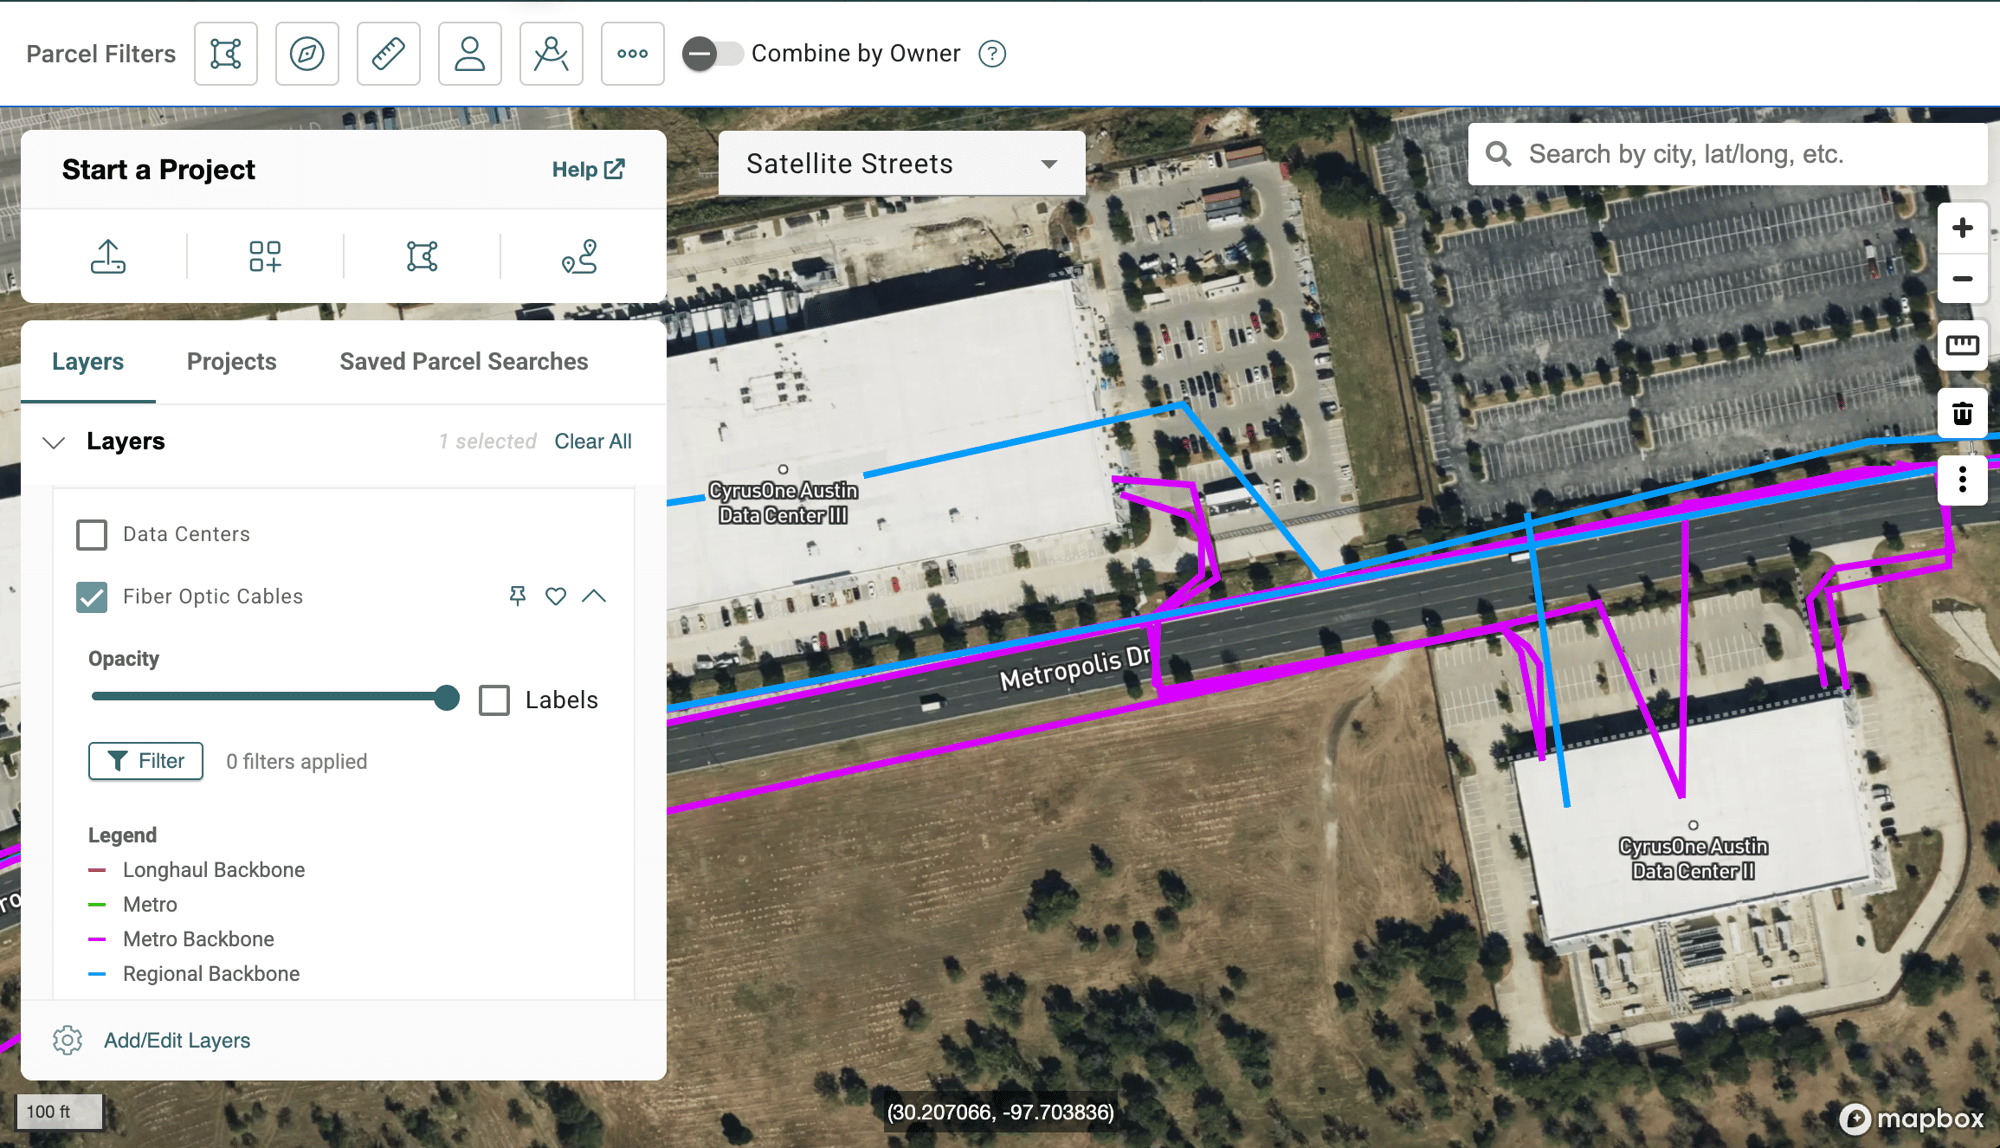
Task: Collapse the Layers section chevron
Action: click(x=54, y=442)
